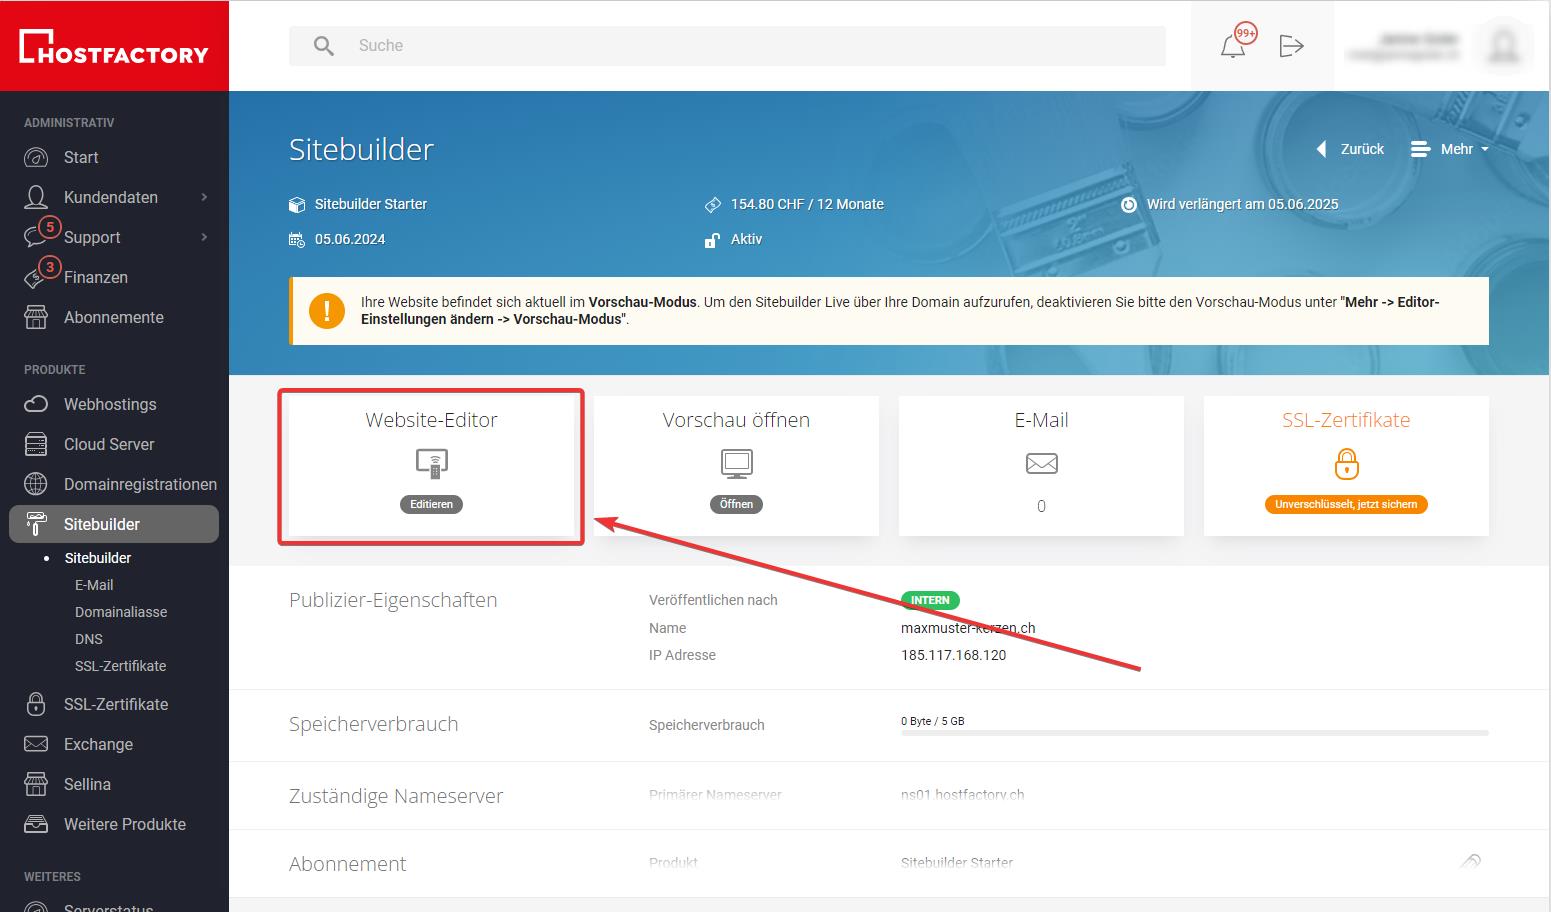Click the Abonnement edit pencil icon

[1469, 861]
